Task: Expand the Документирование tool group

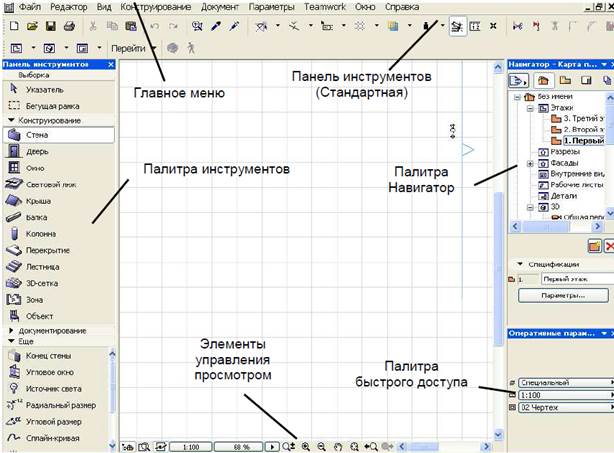Action: pyautogui.click(x=11, y=330)
